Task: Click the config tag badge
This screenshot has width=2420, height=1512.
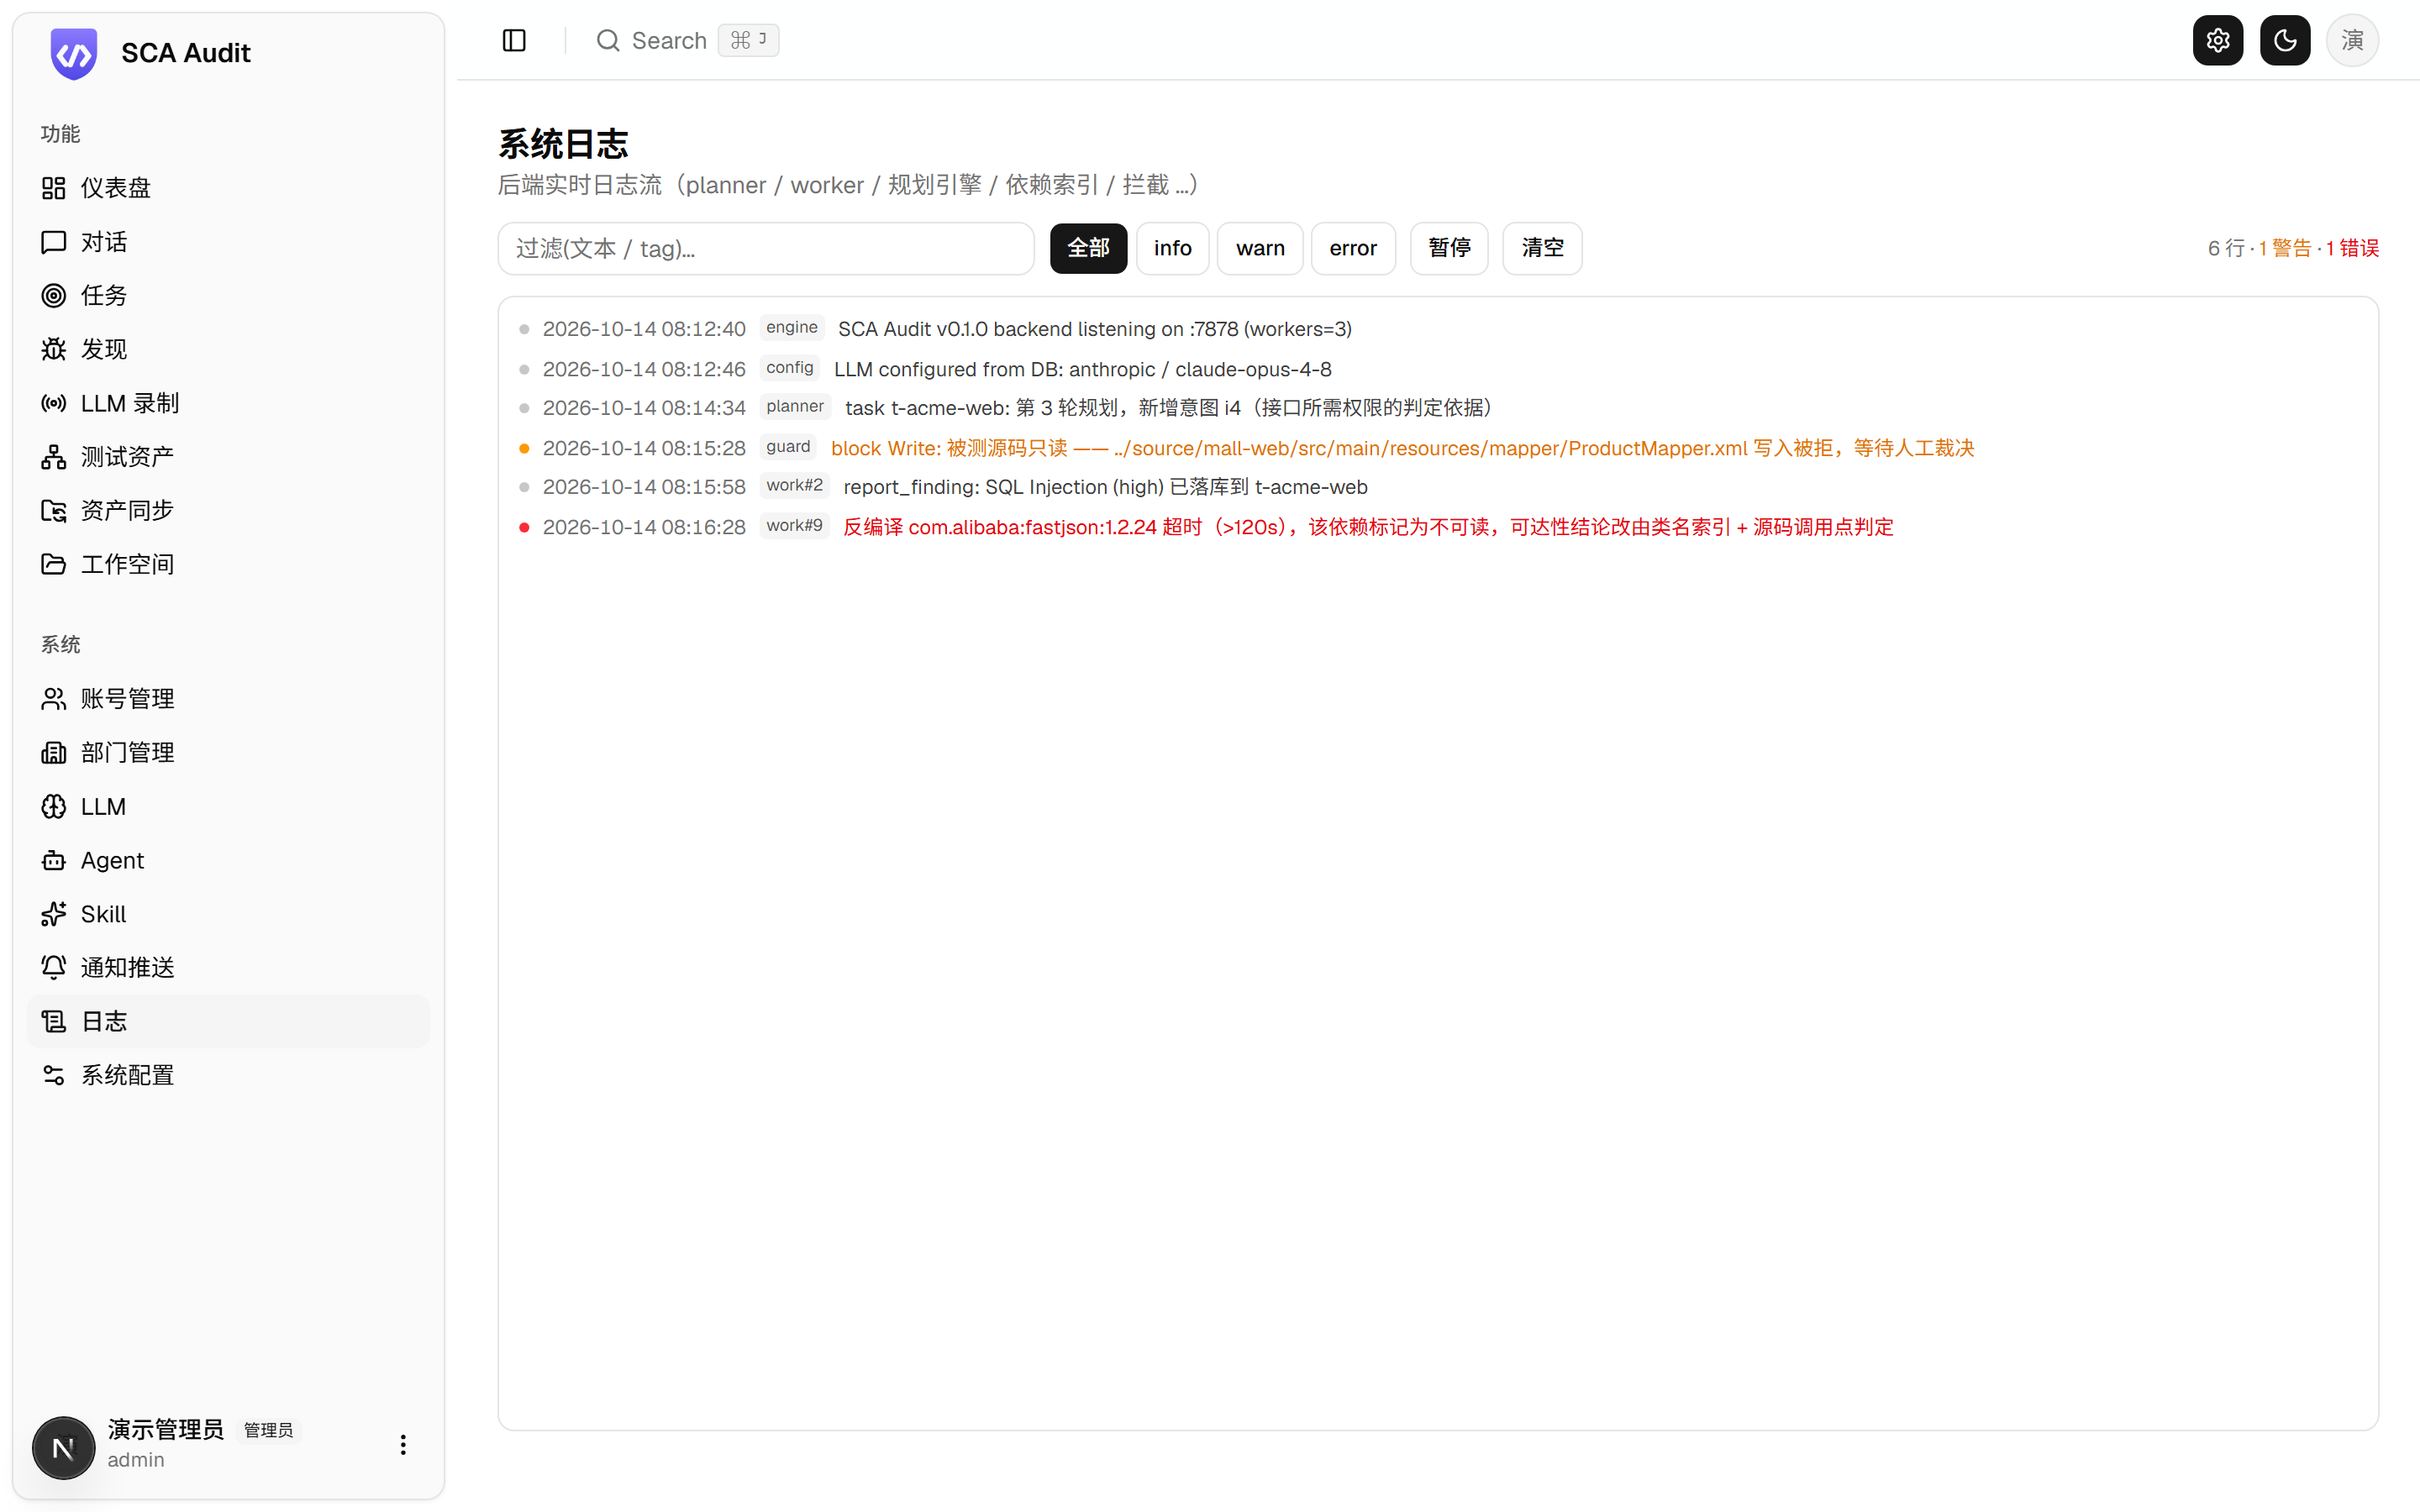Action: click(790, 368)
